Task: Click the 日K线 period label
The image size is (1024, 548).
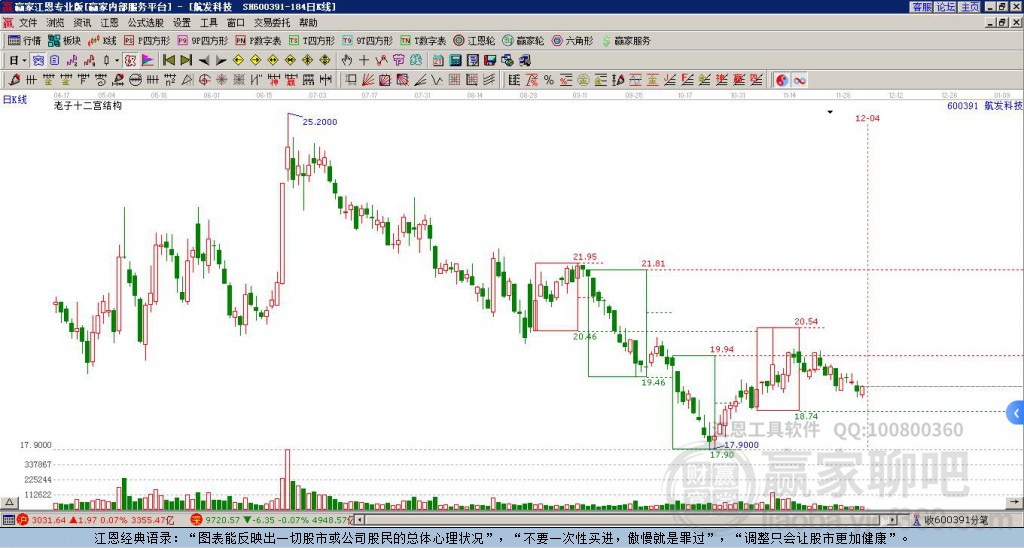Action: (15, 100)
